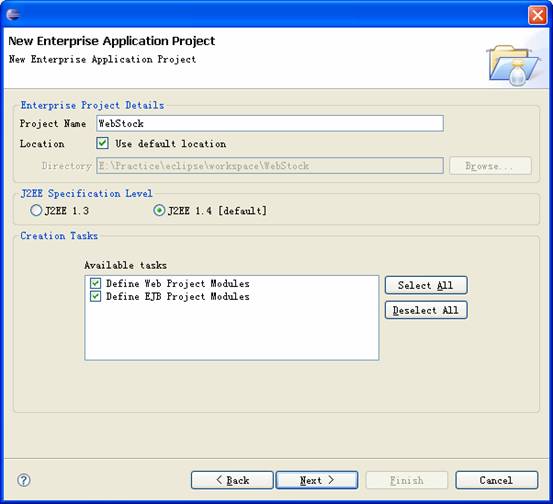Proceed with the Next button
Viewport: 553px width, 504px height.
pos(317,480)
